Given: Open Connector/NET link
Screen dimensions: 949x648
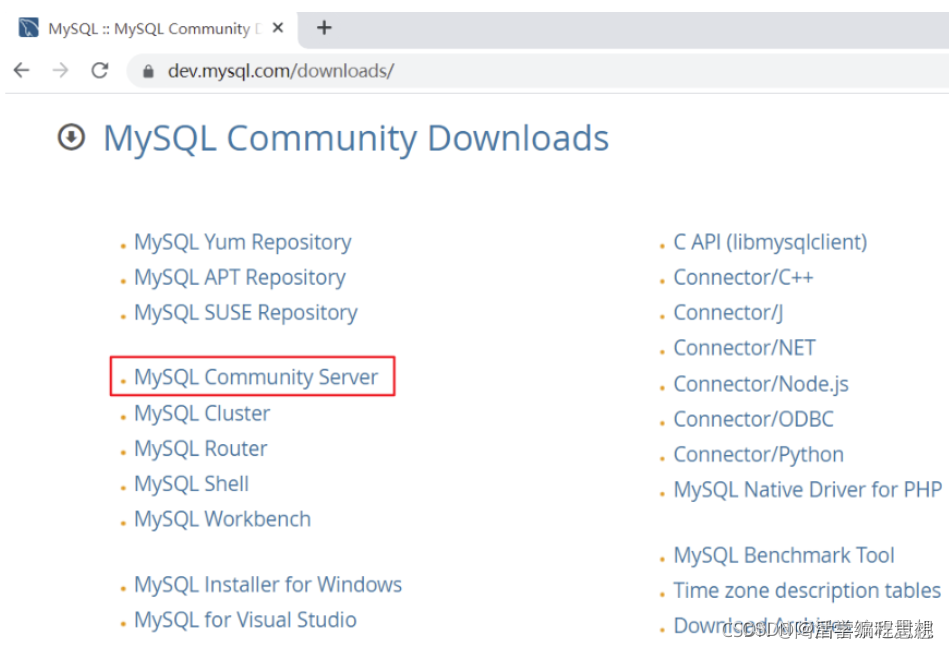Looking at the screenshot, I should coord(744,348).
